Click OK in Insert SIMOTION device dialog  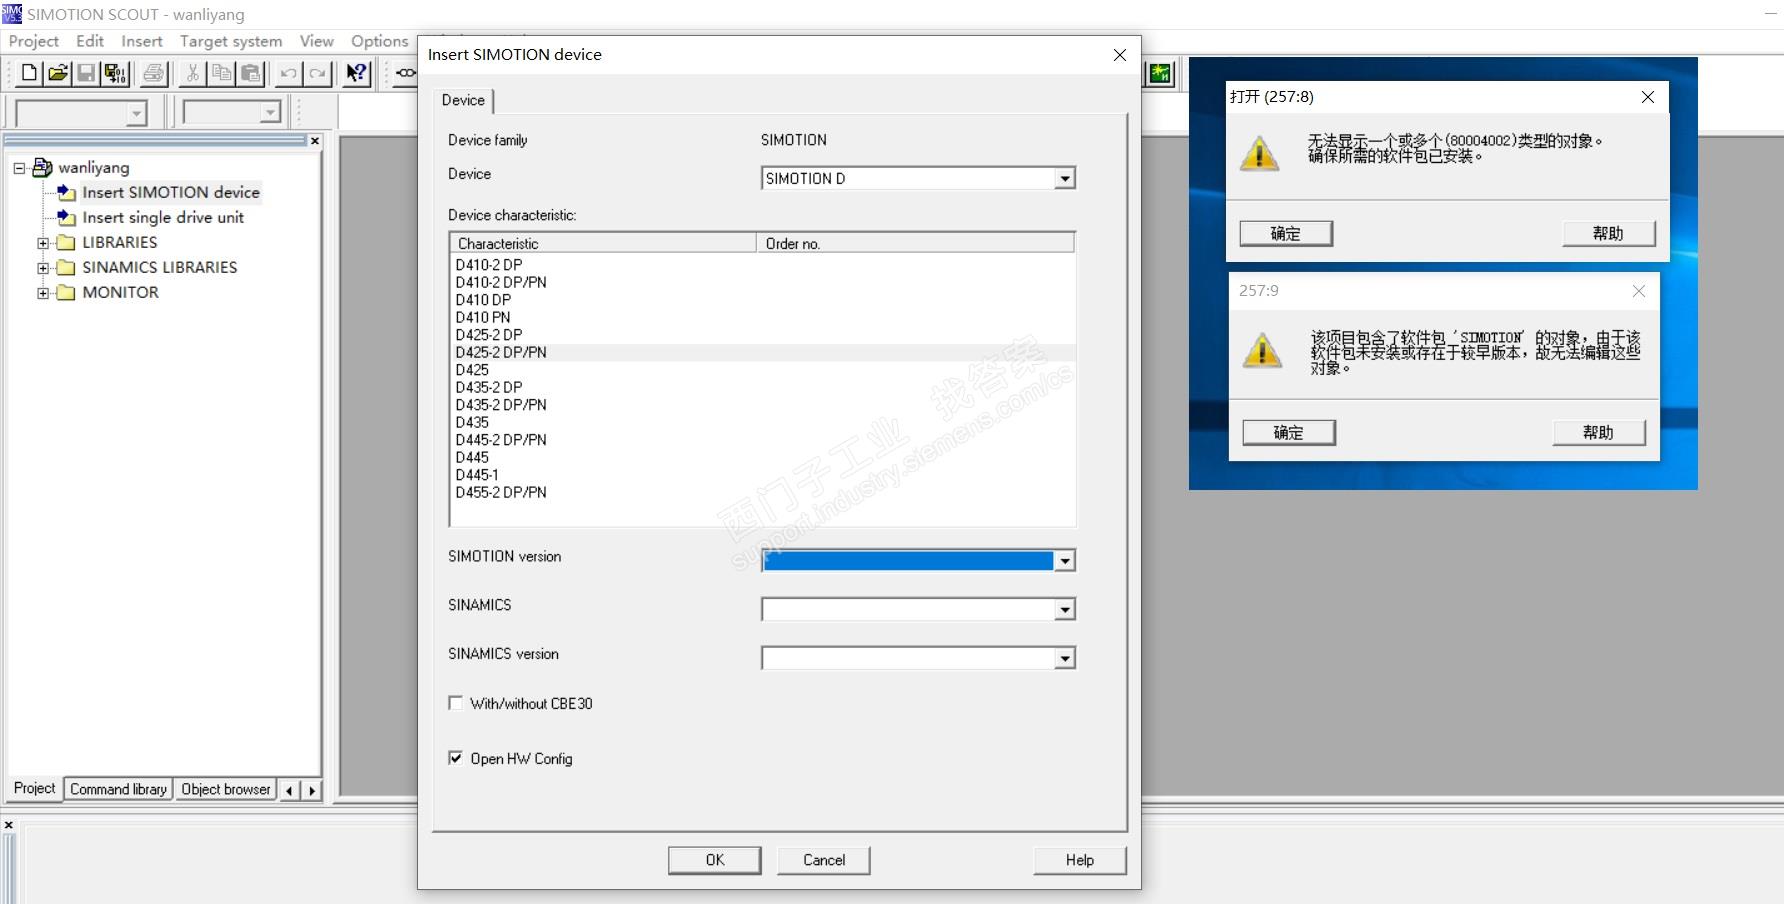coord(715,860)
